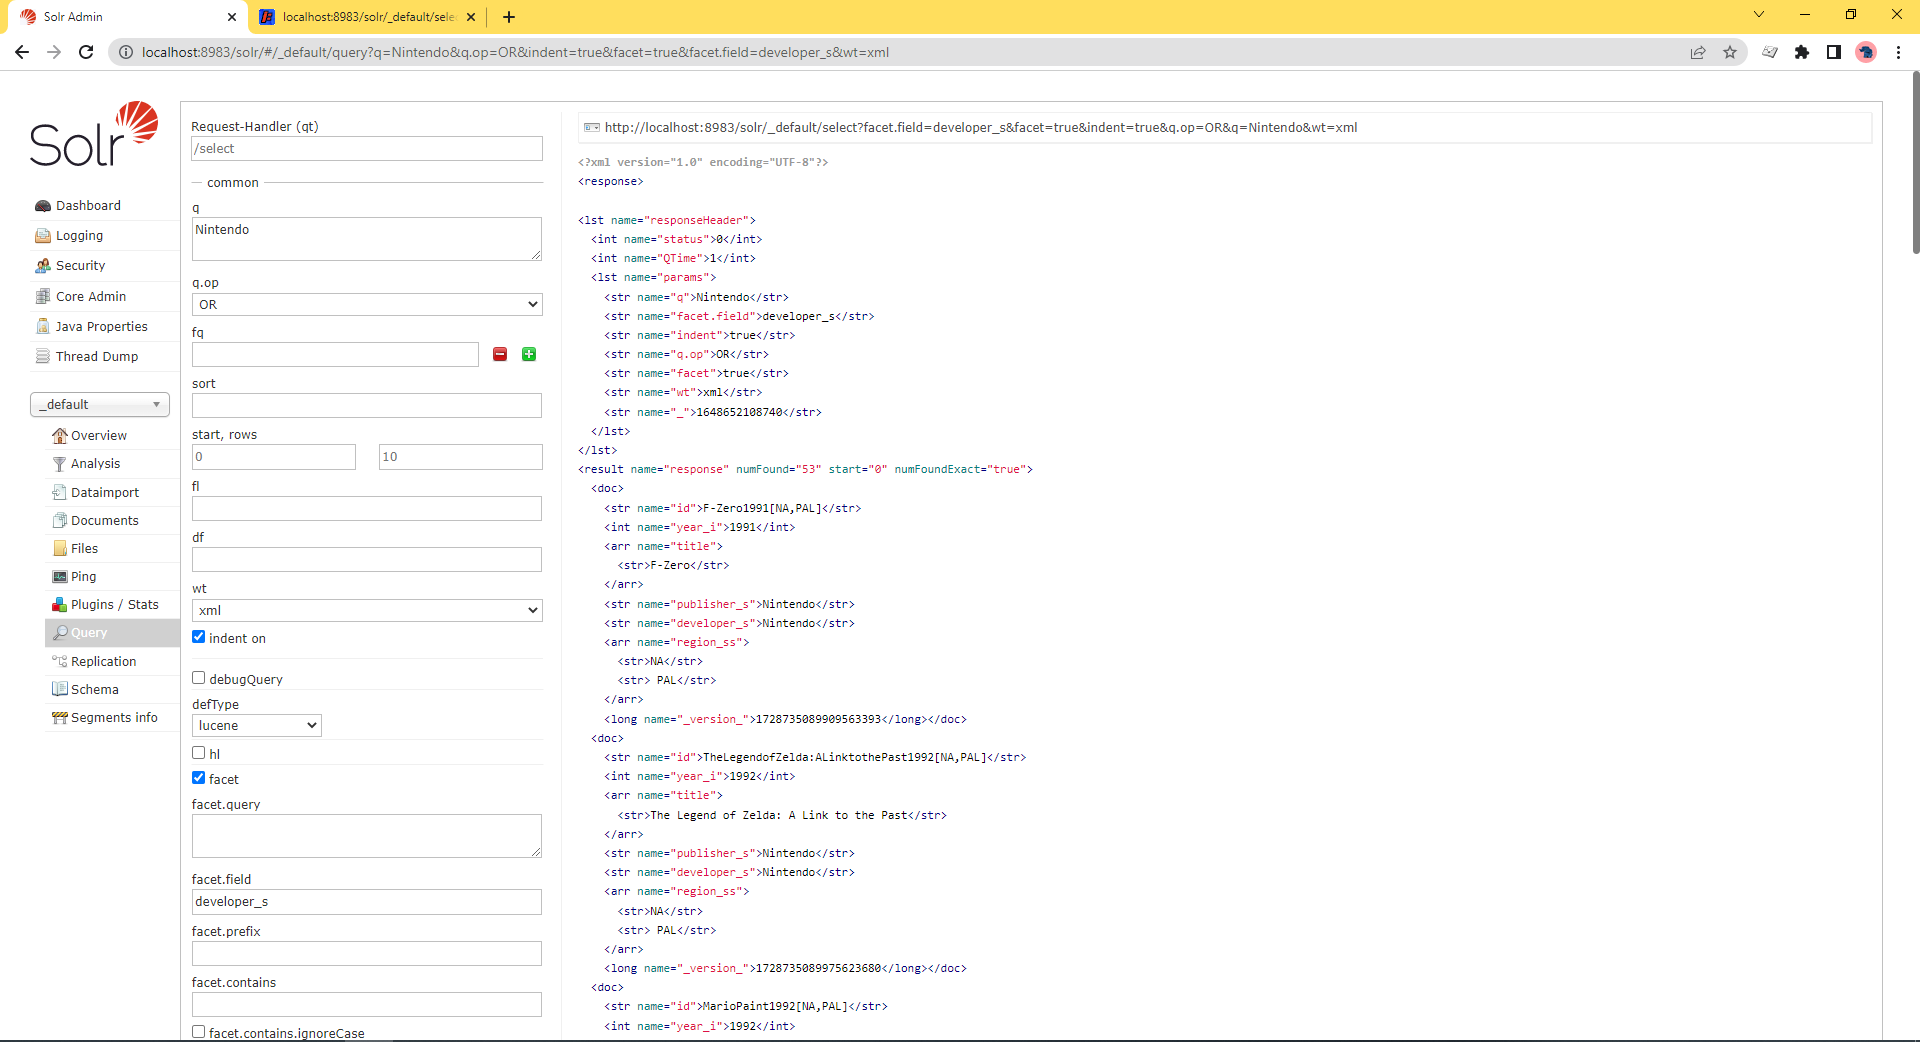The height and width of the screenshot is (1042, 1920).
Task: Click the rows field showing 10
Action: [x=461, y=457]
